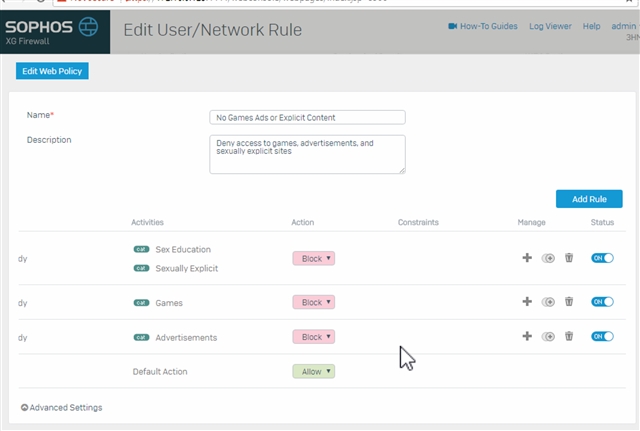The height and width of the screenshot is (431, 640).
Task: Open the Log Viewer
Action: [x=550, y=26]
